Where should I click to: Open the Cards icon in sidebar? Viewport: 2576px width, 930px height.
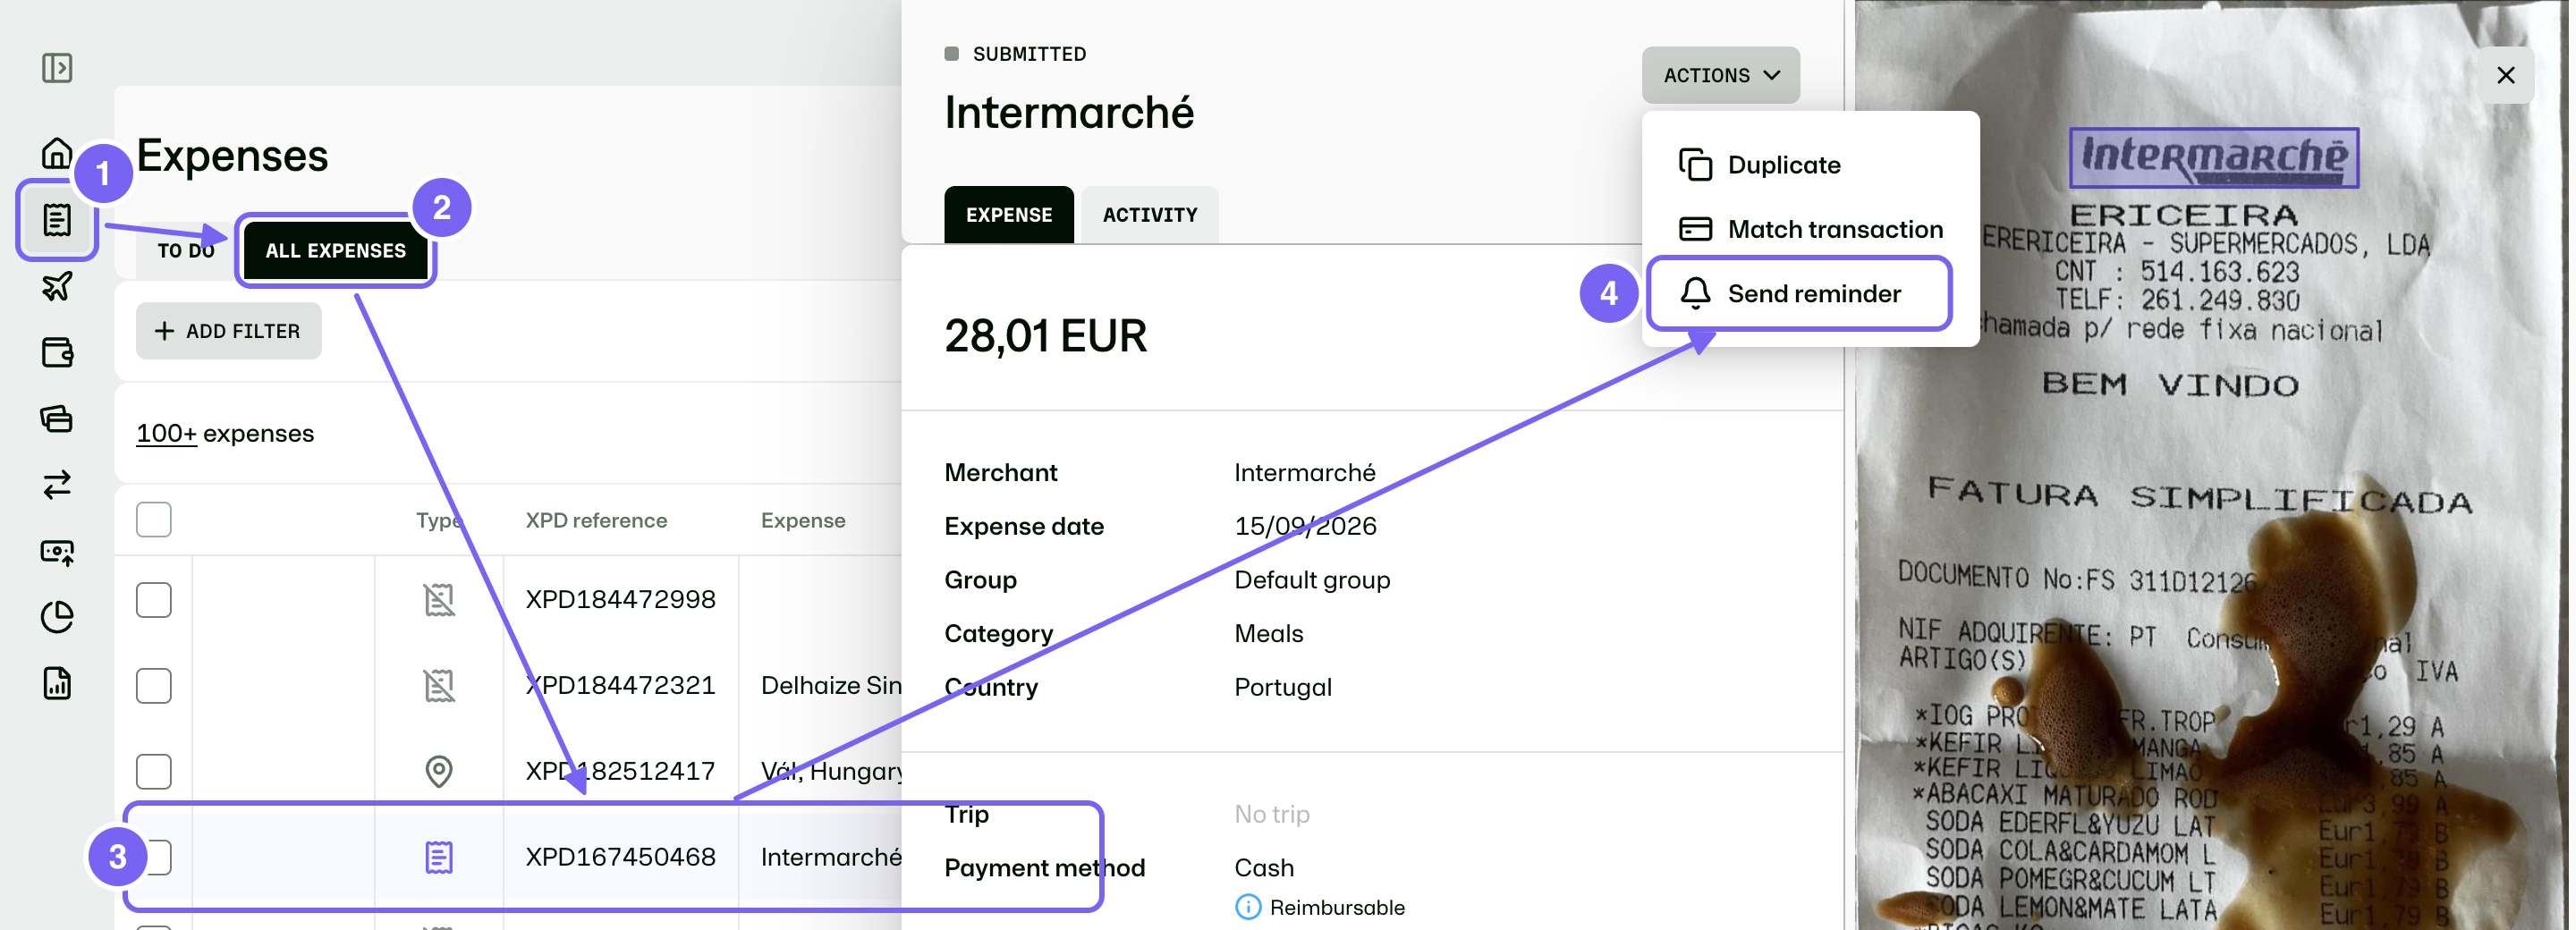click(x=57, y=418)
